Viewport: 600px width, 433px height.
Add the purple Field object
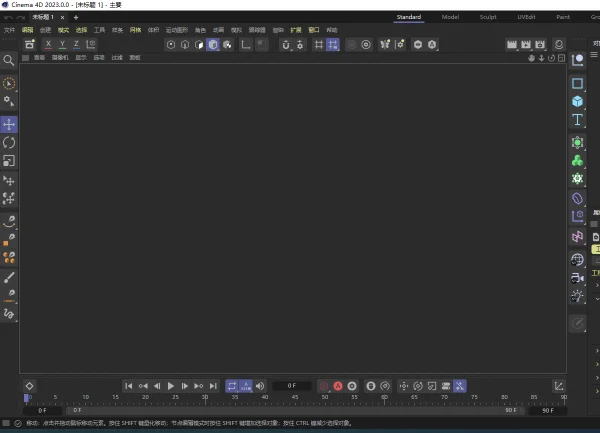[x=577, y=237]
